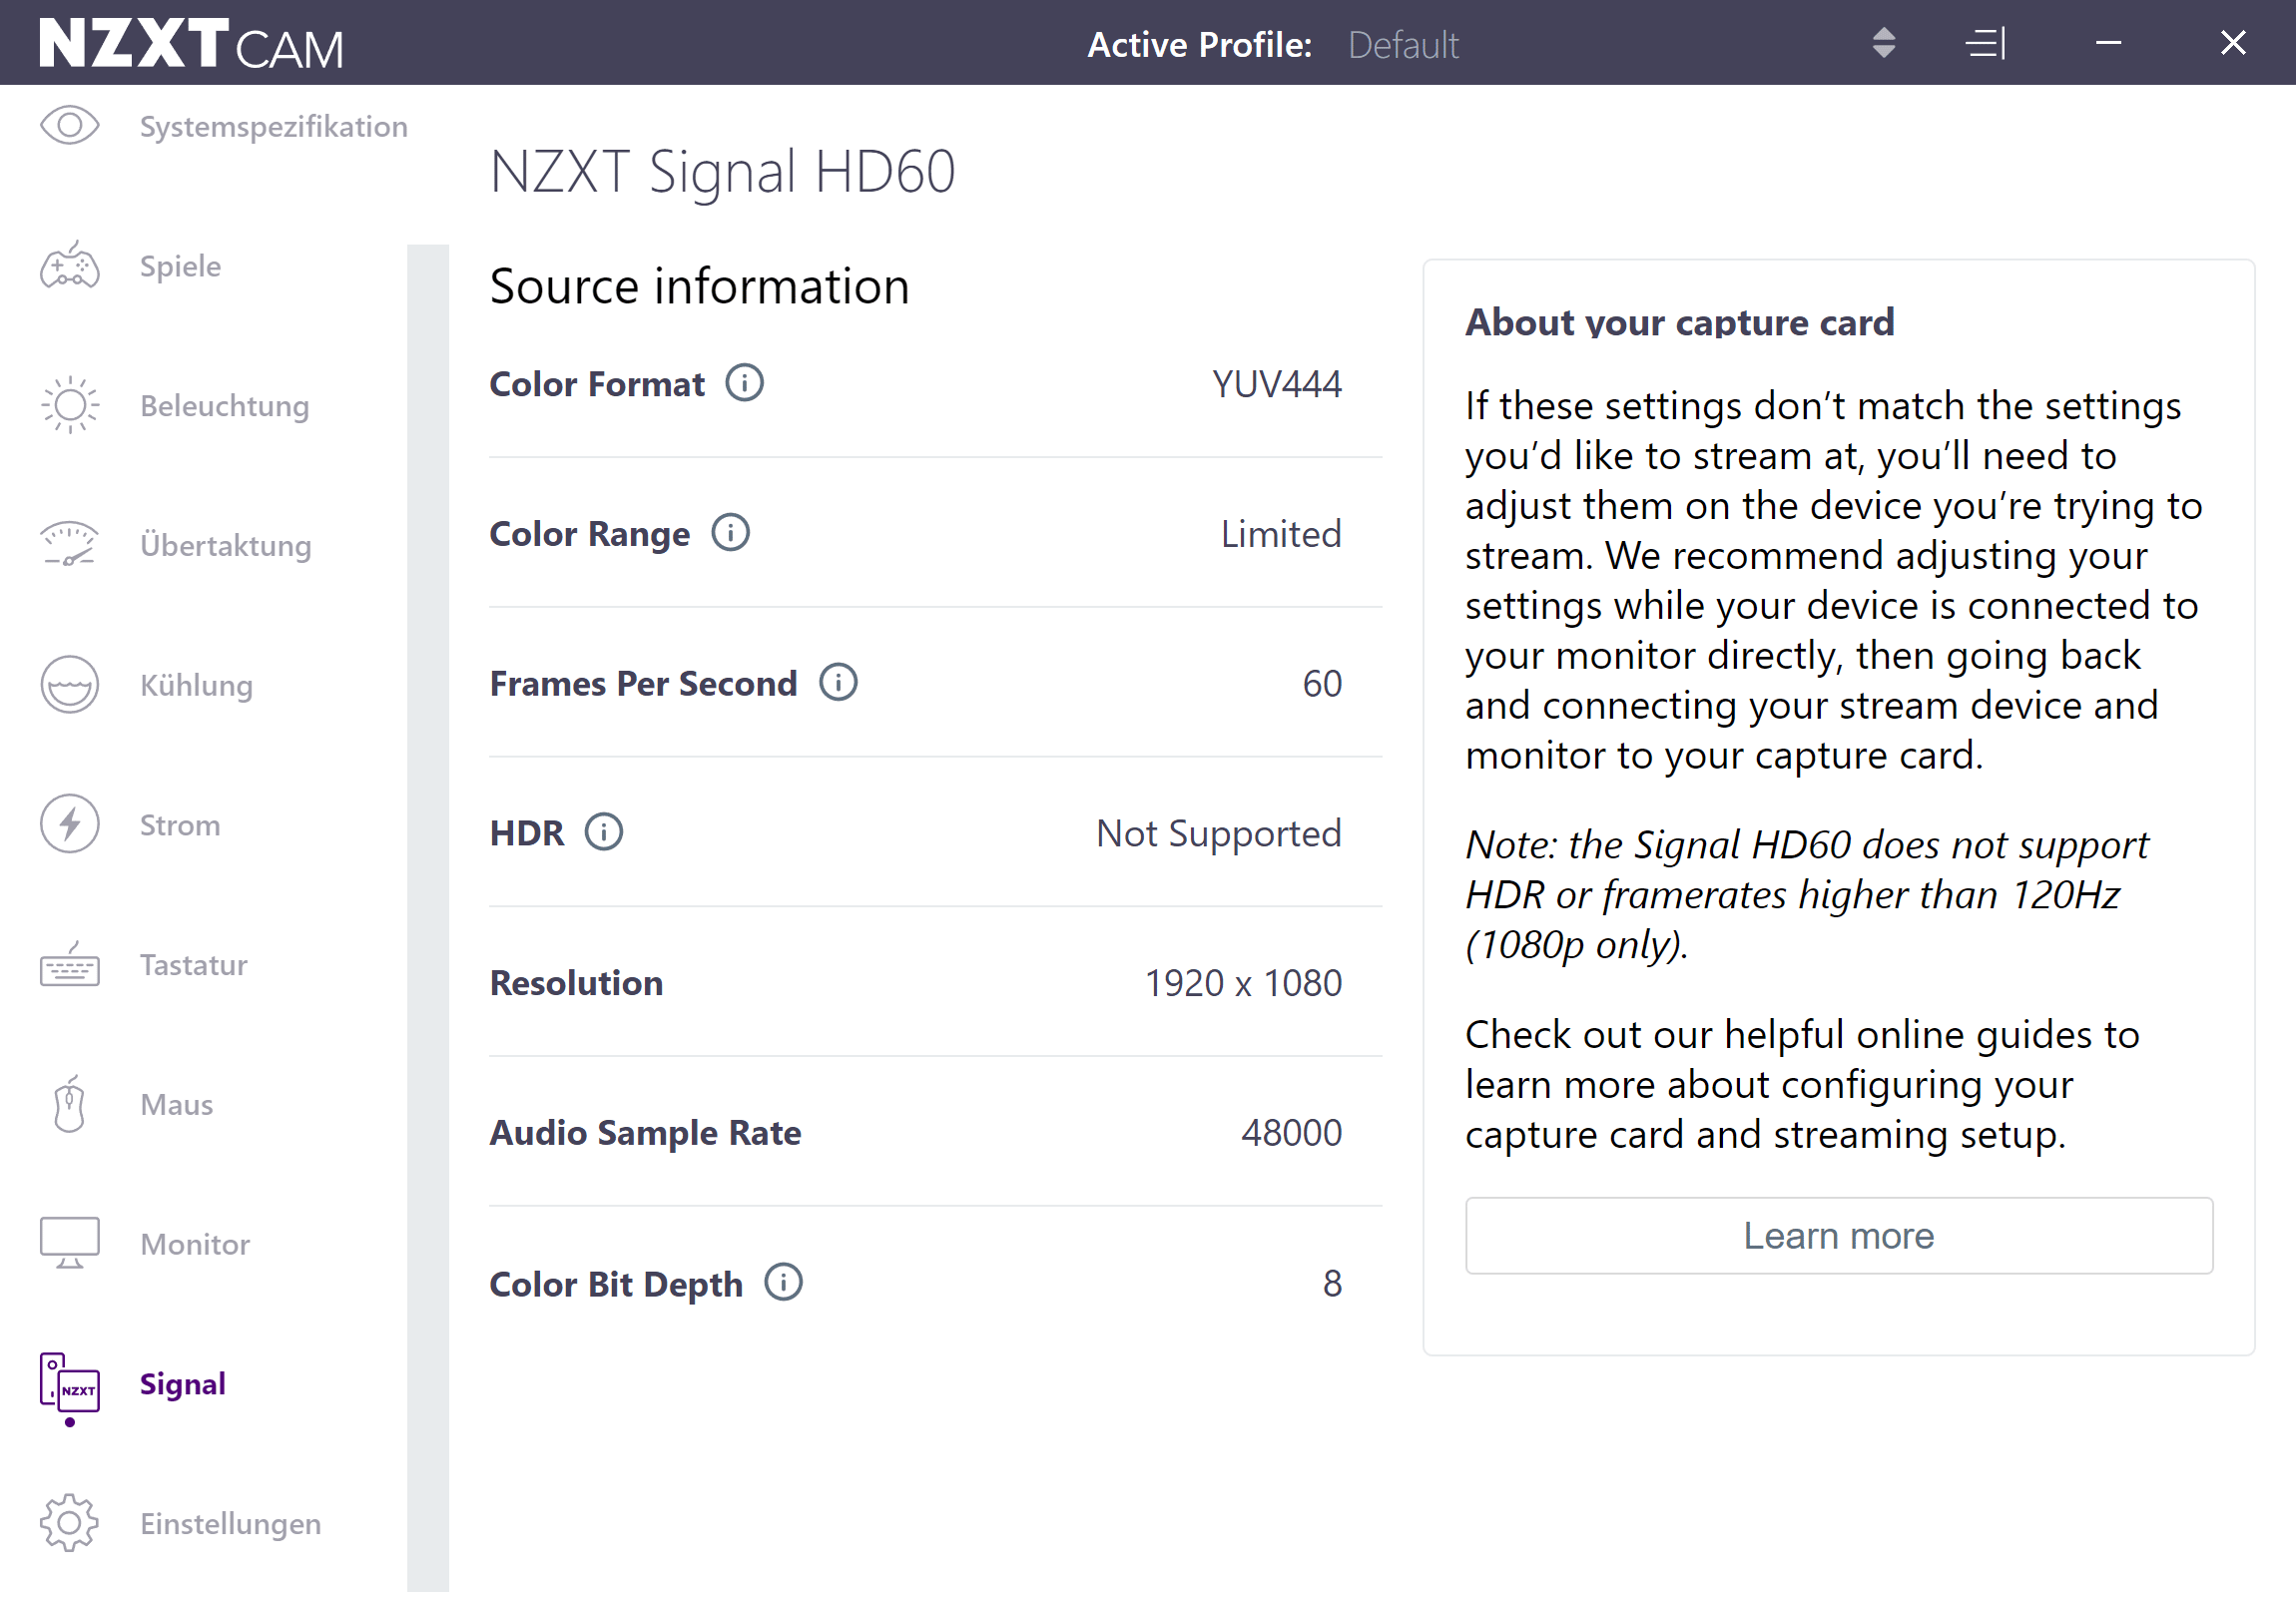Click the Einstellungen gear icon
Image resolution: width=2296 pixels, height=1597 pixels.
[x=69, y=1523]
